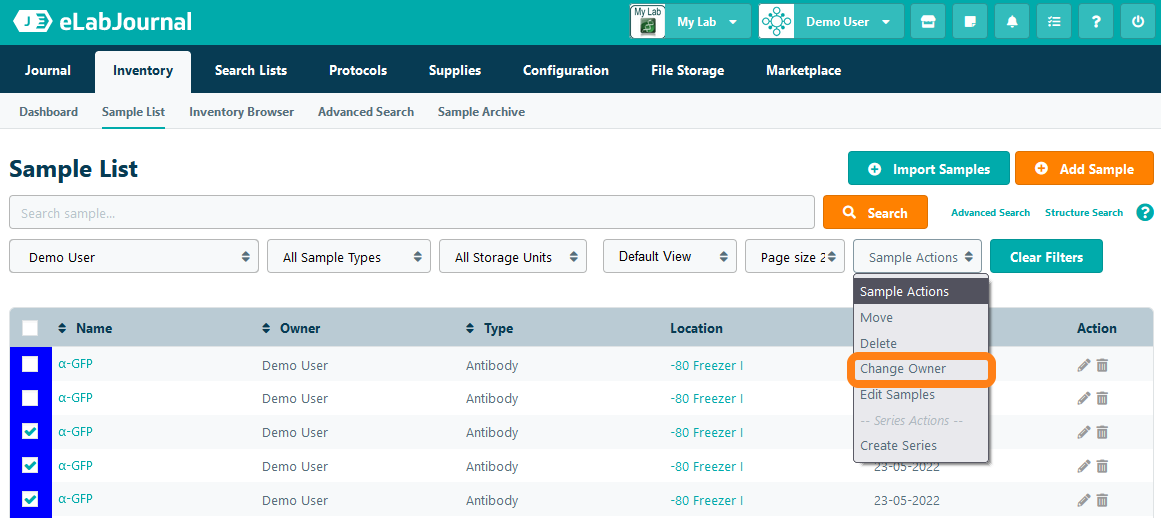Screen dimensions: 1161x518
Task: Open the Advanced Search link beside Search button
Action: 990,213
